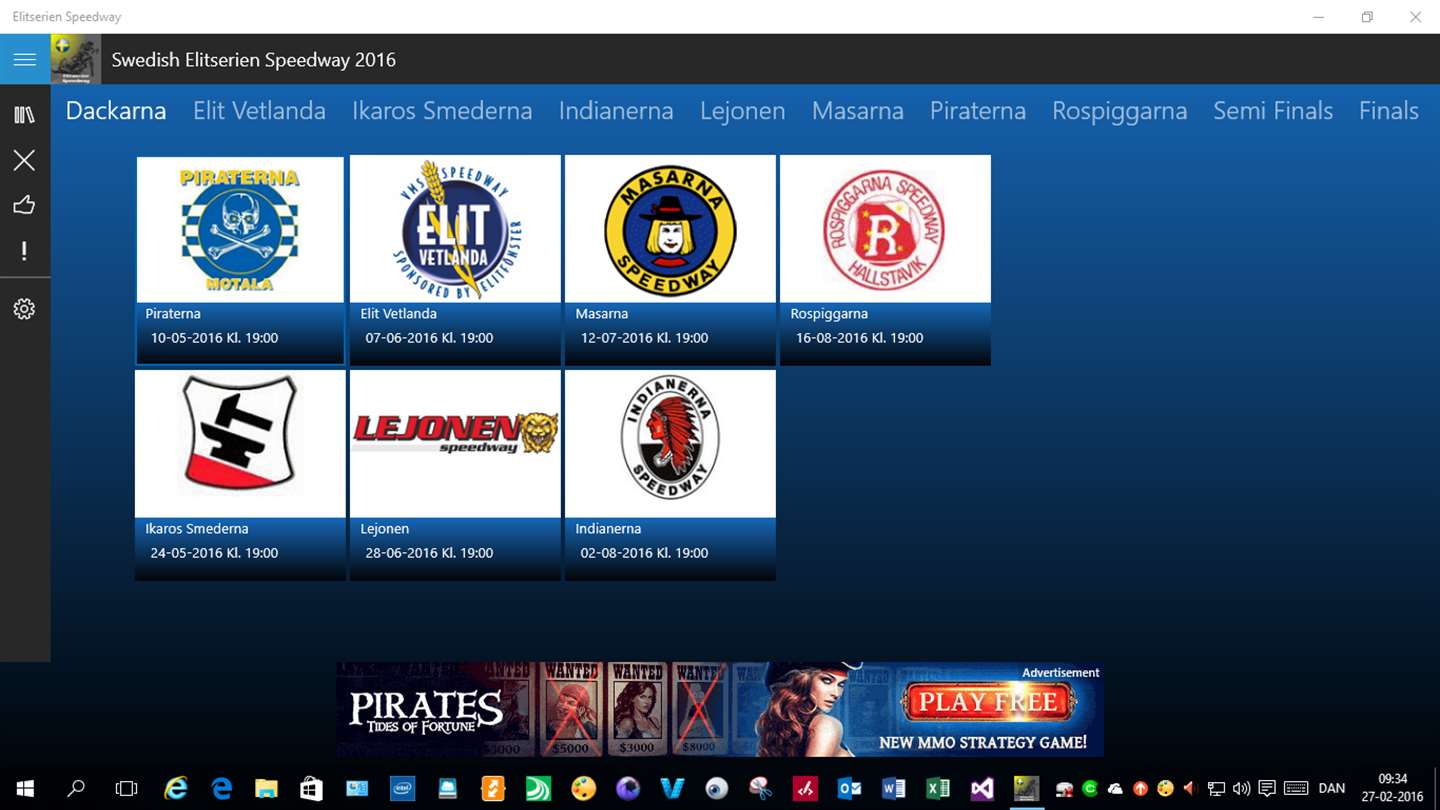Click the Elitserien Speedway app taskbar icon
The image size is (1440, 810).
tap(1027, 789)
